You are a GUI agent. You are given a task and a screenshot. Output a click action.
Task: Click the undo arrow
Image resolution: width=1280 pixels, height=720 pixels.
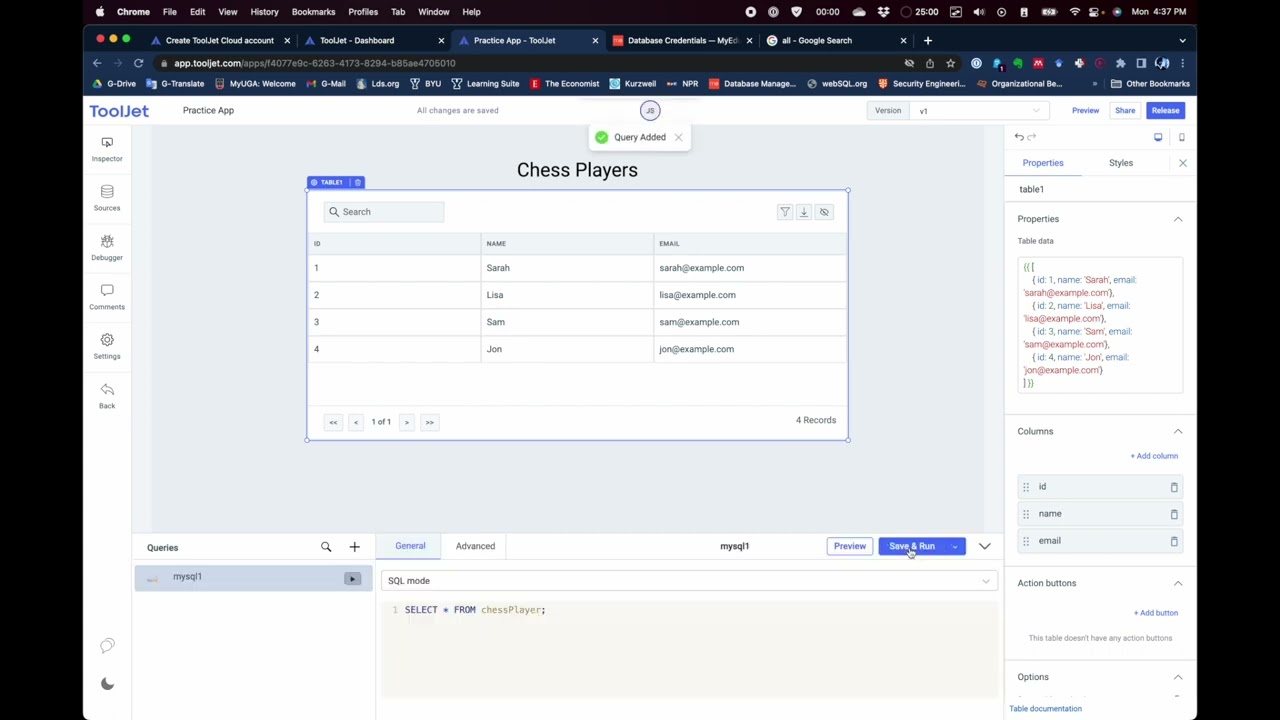click(x=1019, y=137)
